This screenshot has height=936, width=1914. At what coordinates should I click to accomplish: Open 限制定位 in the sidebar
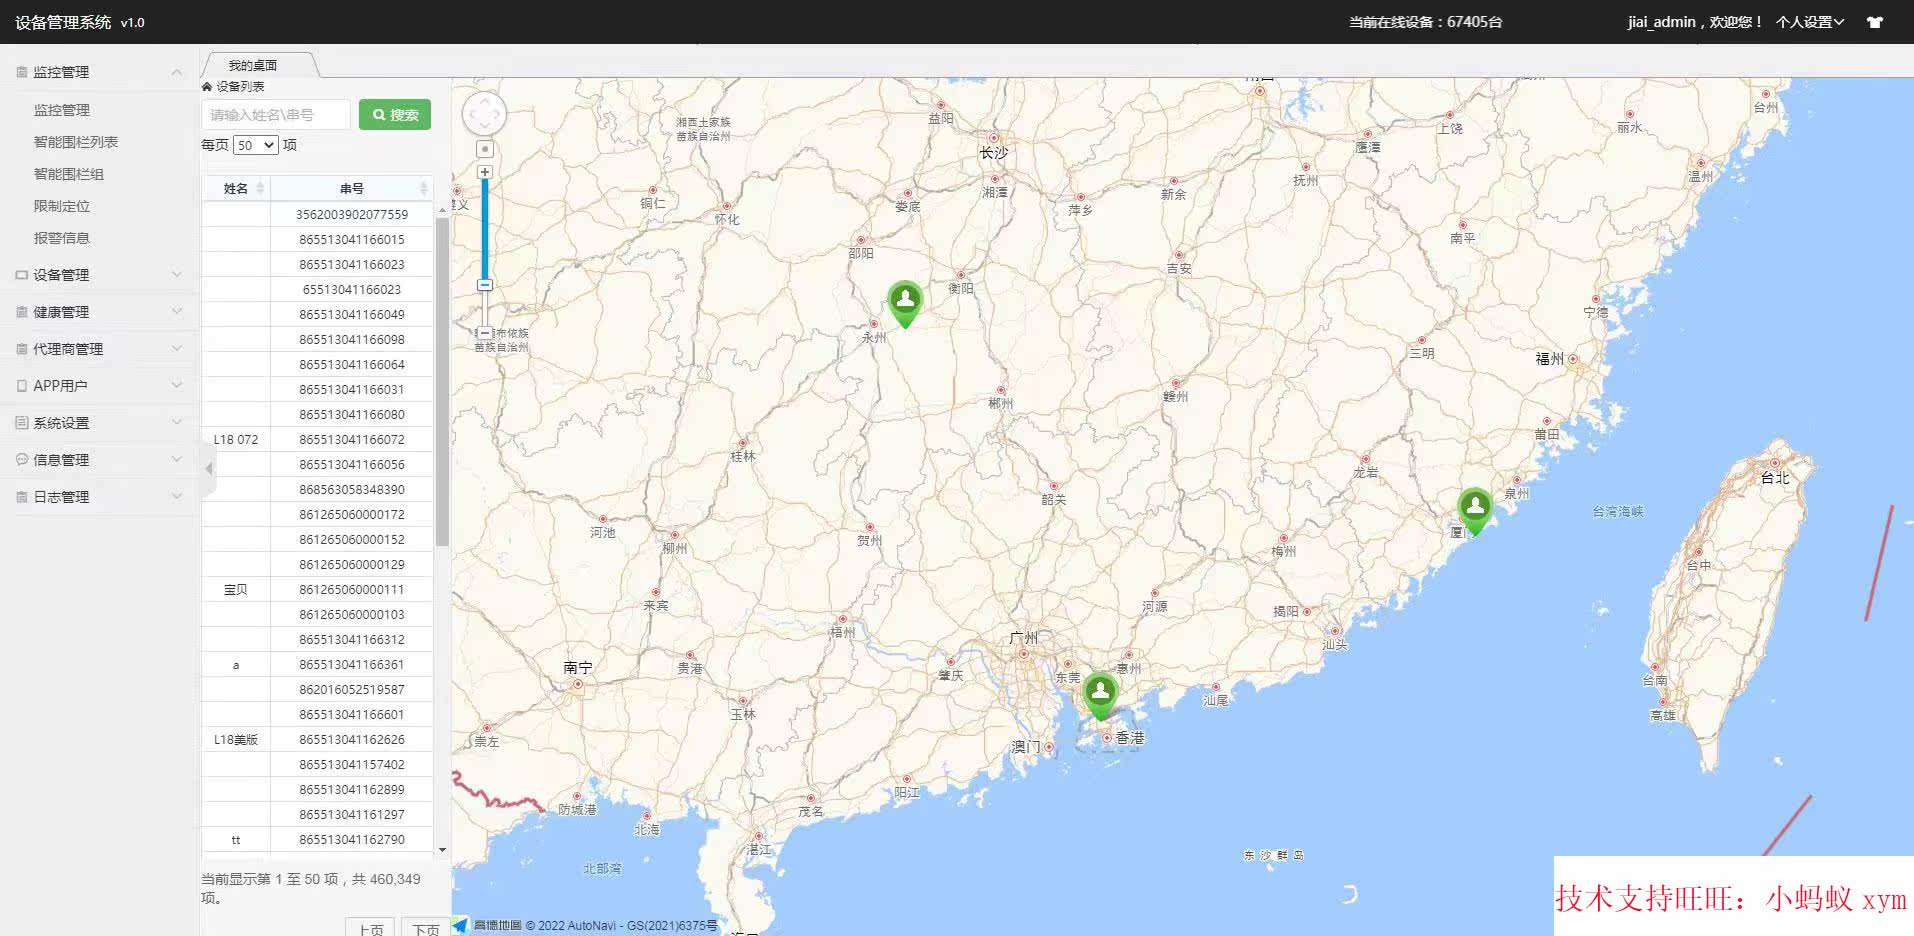62,206
